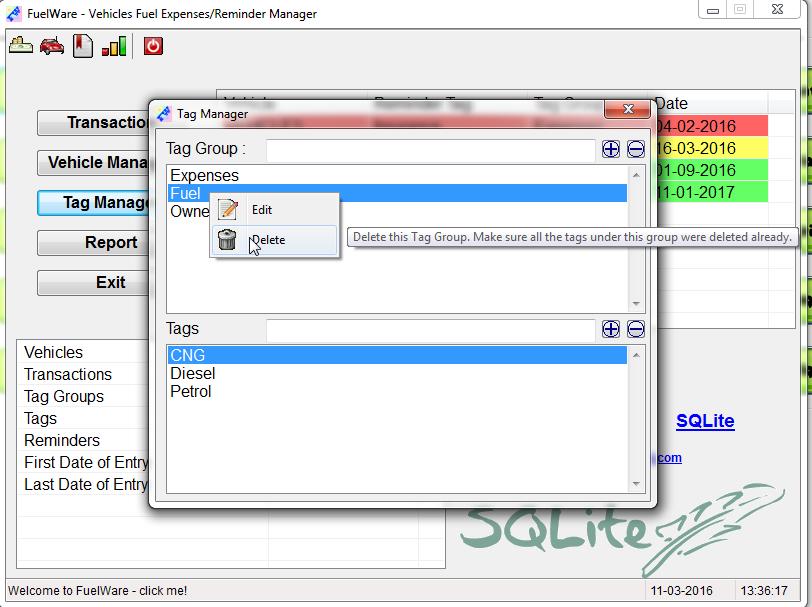Select the Petrol tag in list
Screen dimensions: 812x607
(191, 392)
